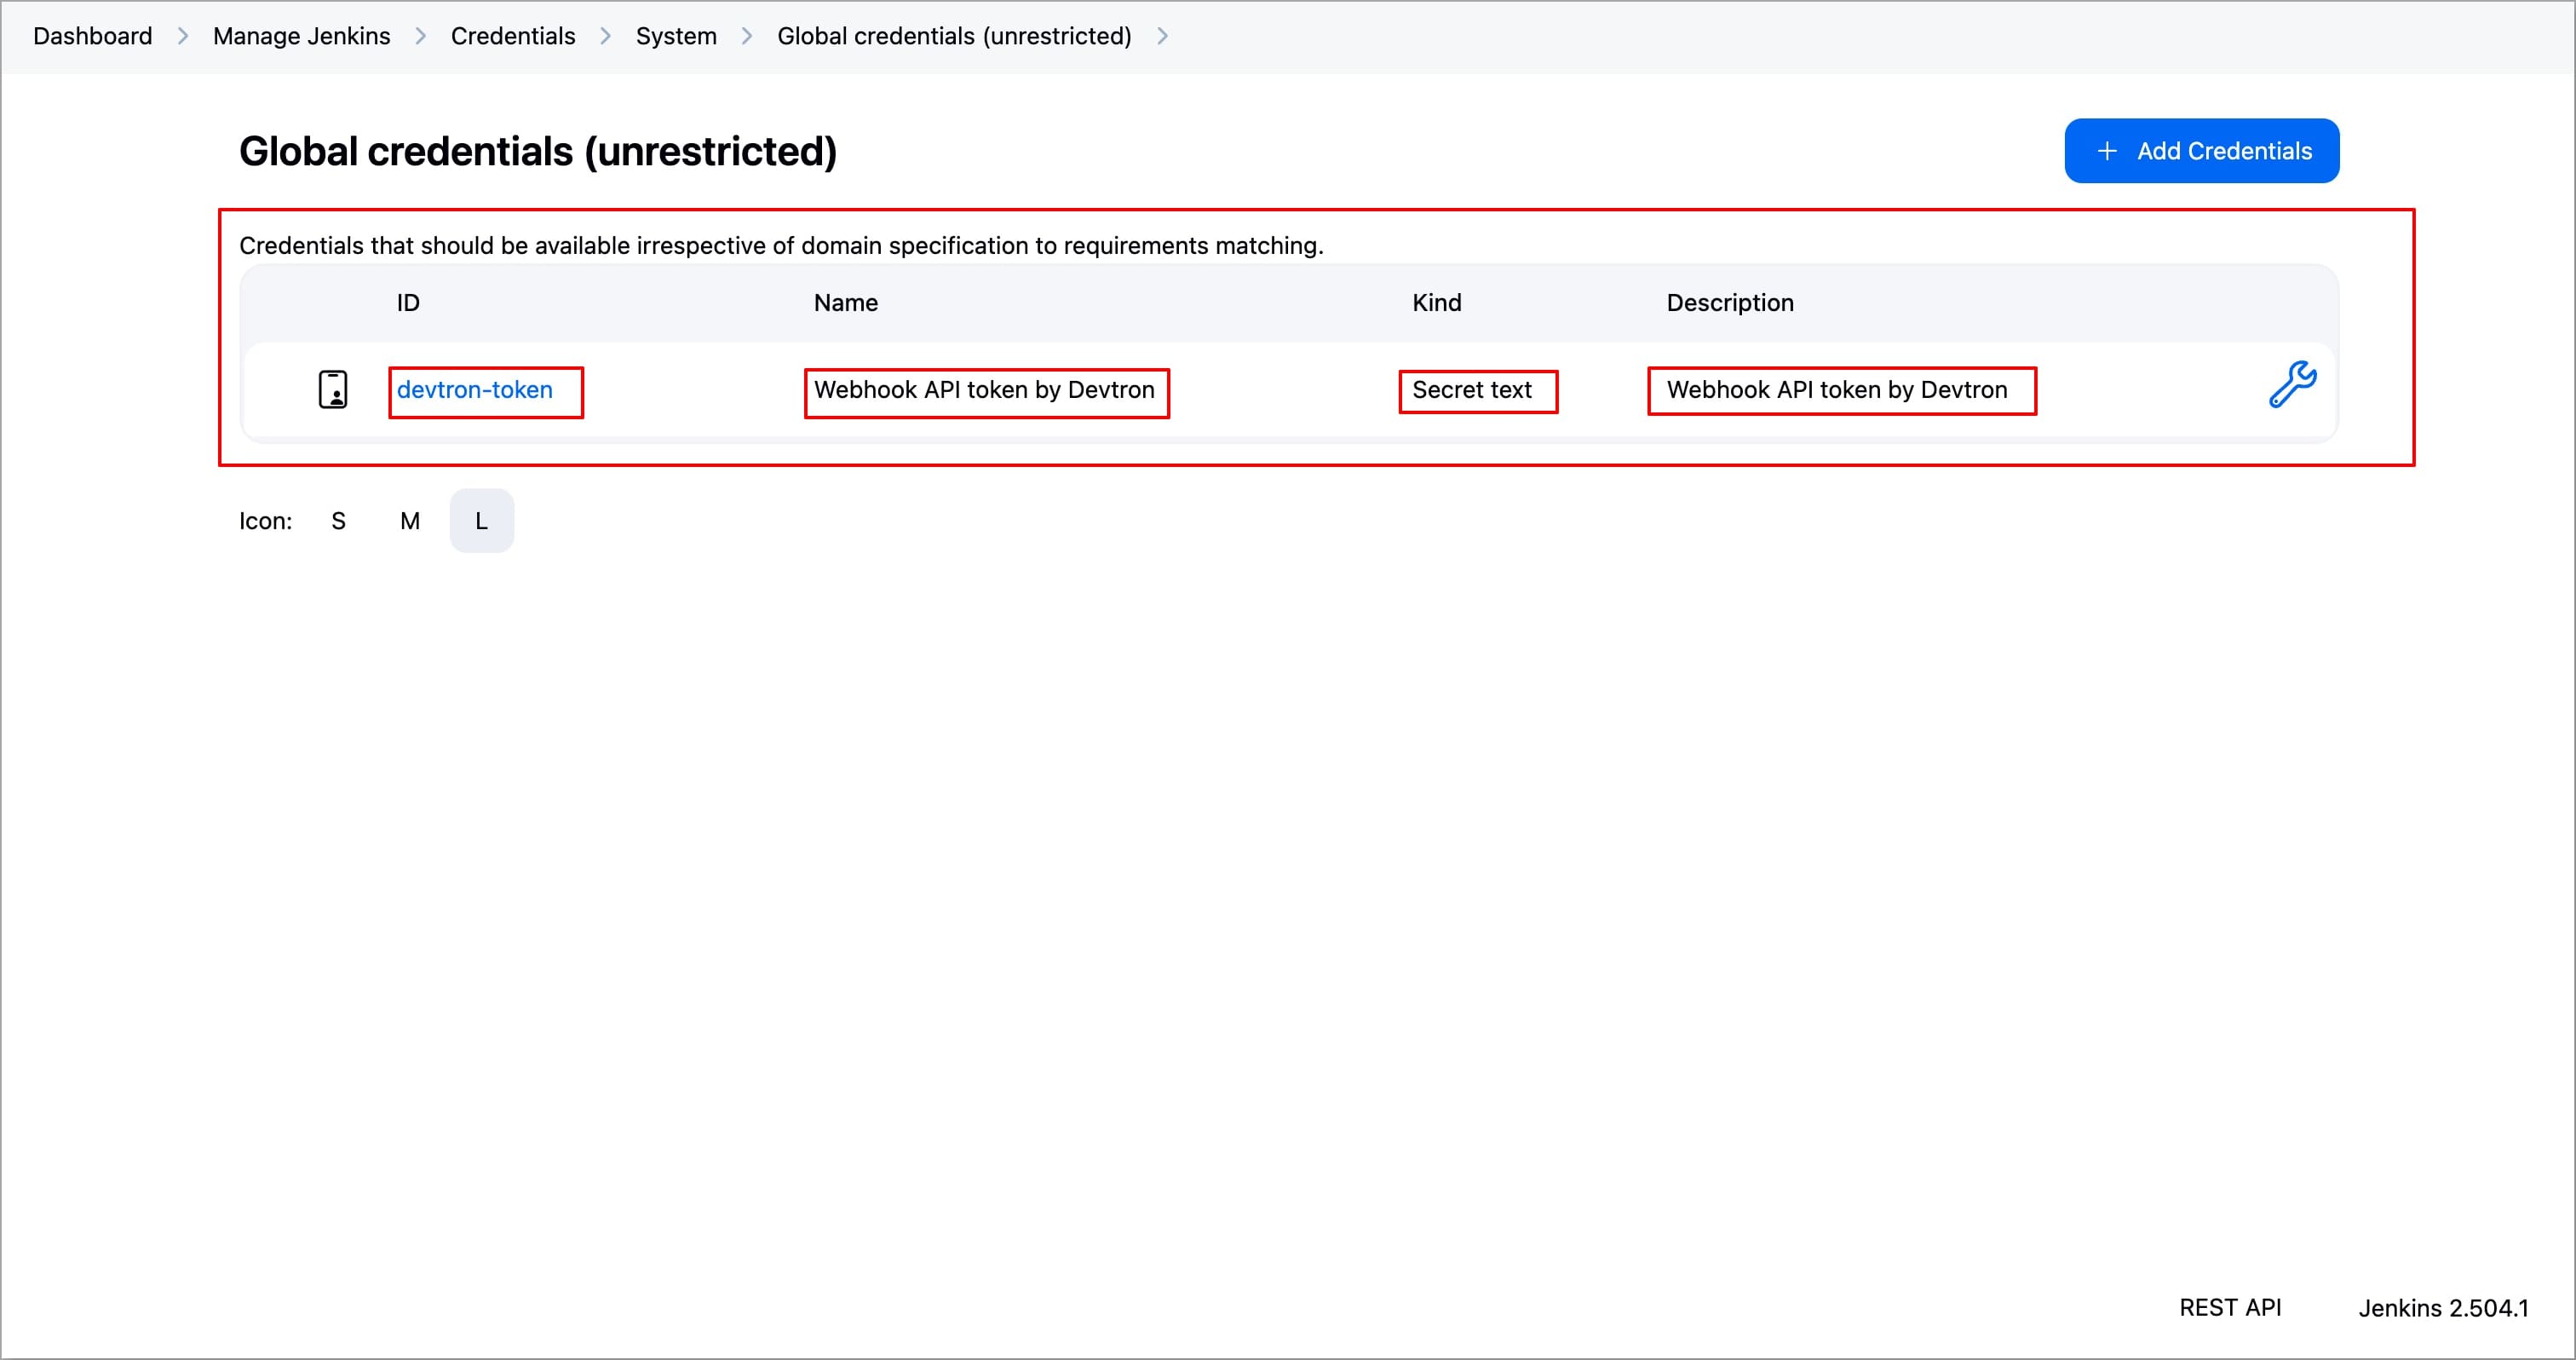Screen dimensions: 2576x1360
Task: Go to Dashboard breadcrumb
Action: coord(92,36)
